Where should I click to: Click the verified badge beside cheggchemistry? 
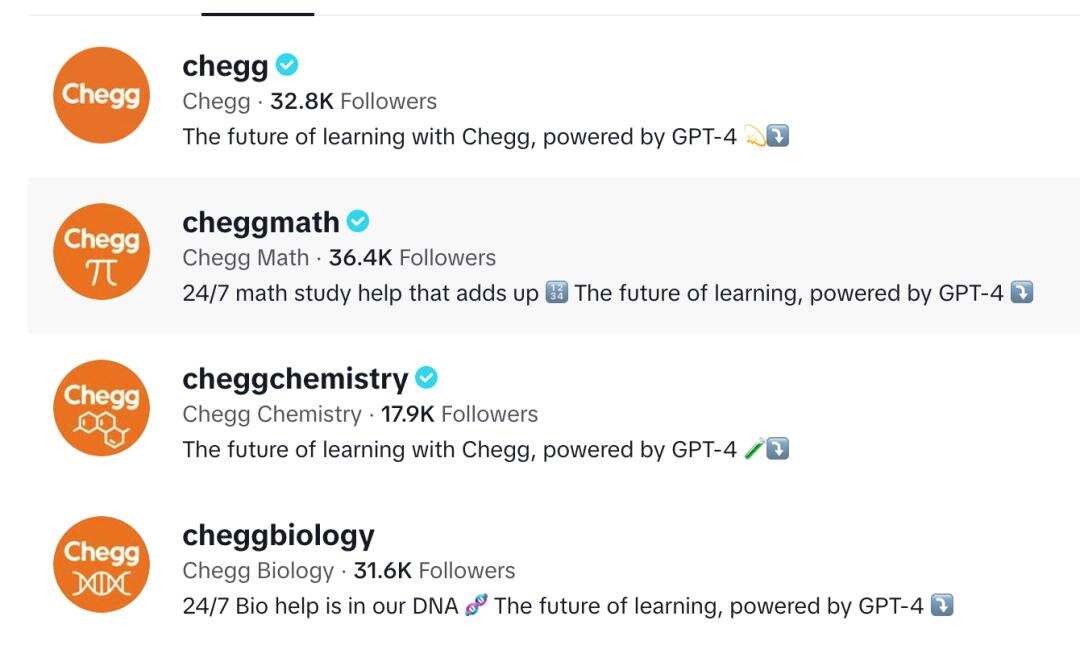pos(427,378)
